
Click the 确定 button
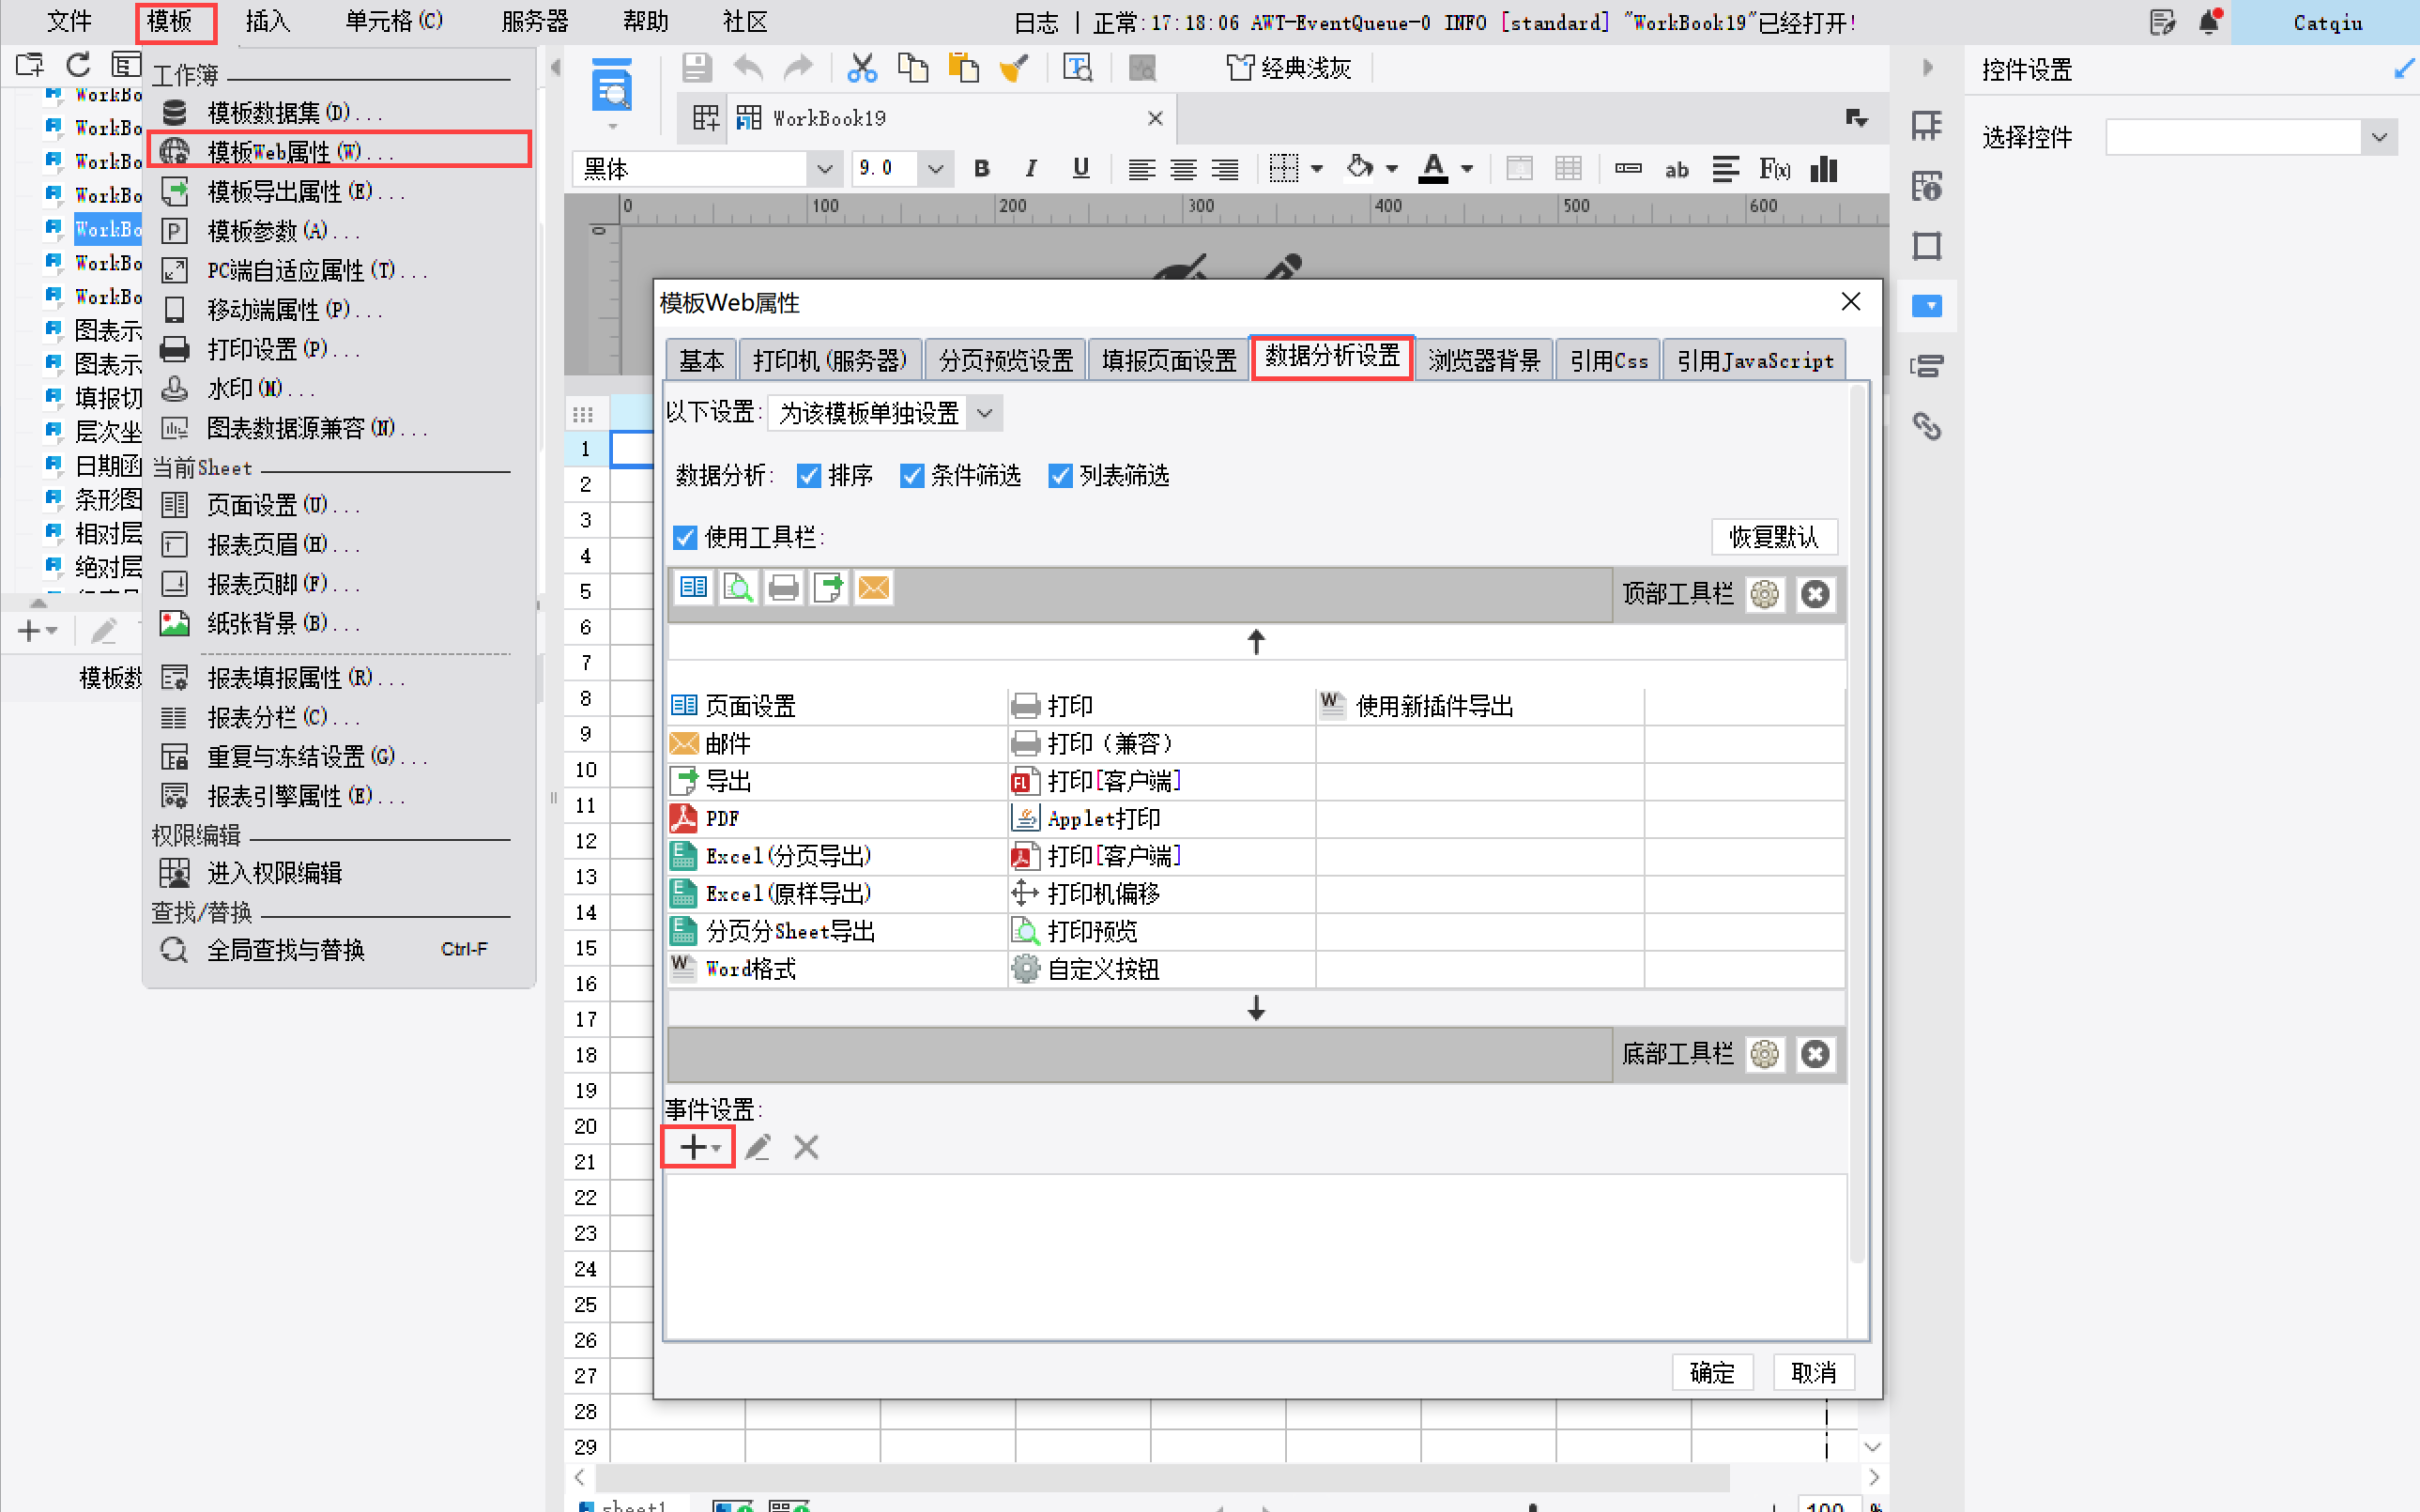1712,1372
